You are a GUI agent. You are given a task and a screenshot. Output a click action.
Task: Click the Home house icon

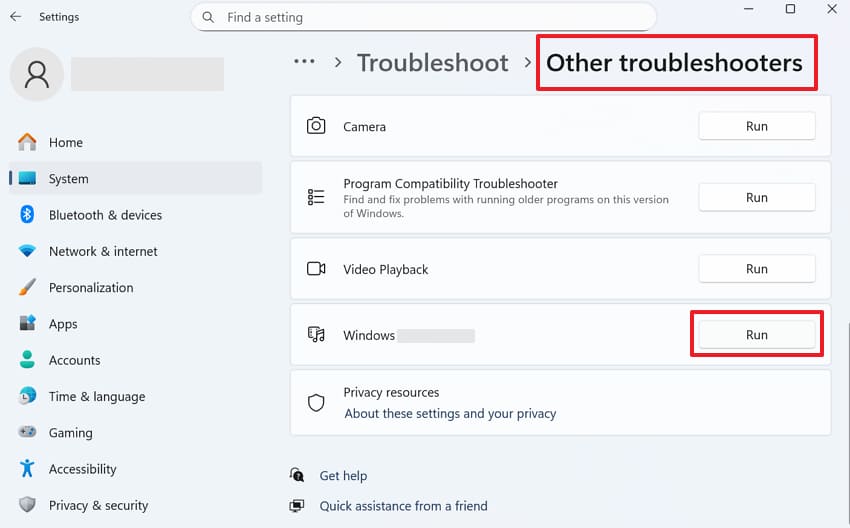[x=27, y=142]
